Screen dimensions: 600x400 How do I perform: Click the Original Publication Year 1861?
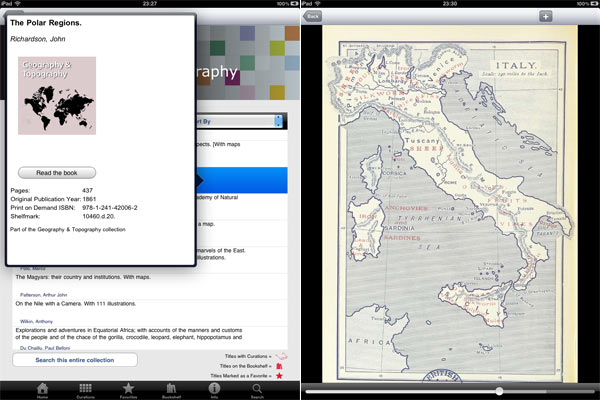89,199
